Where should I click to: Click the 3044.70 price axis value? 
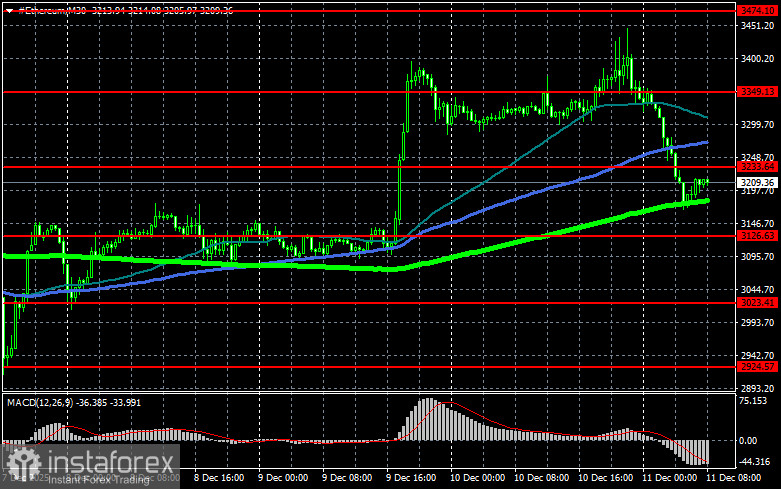click(x=757, y=289)
